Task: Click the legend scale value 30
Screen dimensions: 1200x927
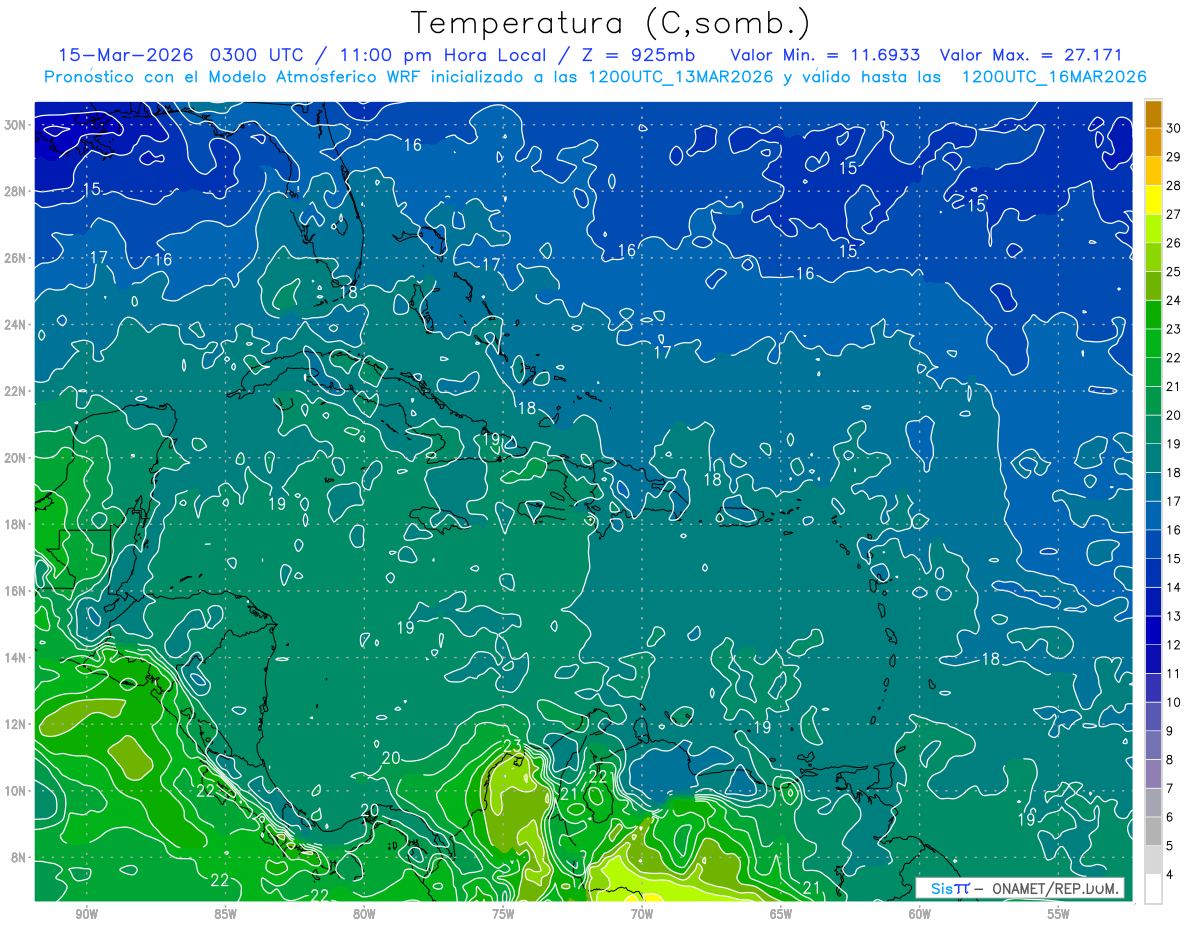Action: click(1174, 127)
